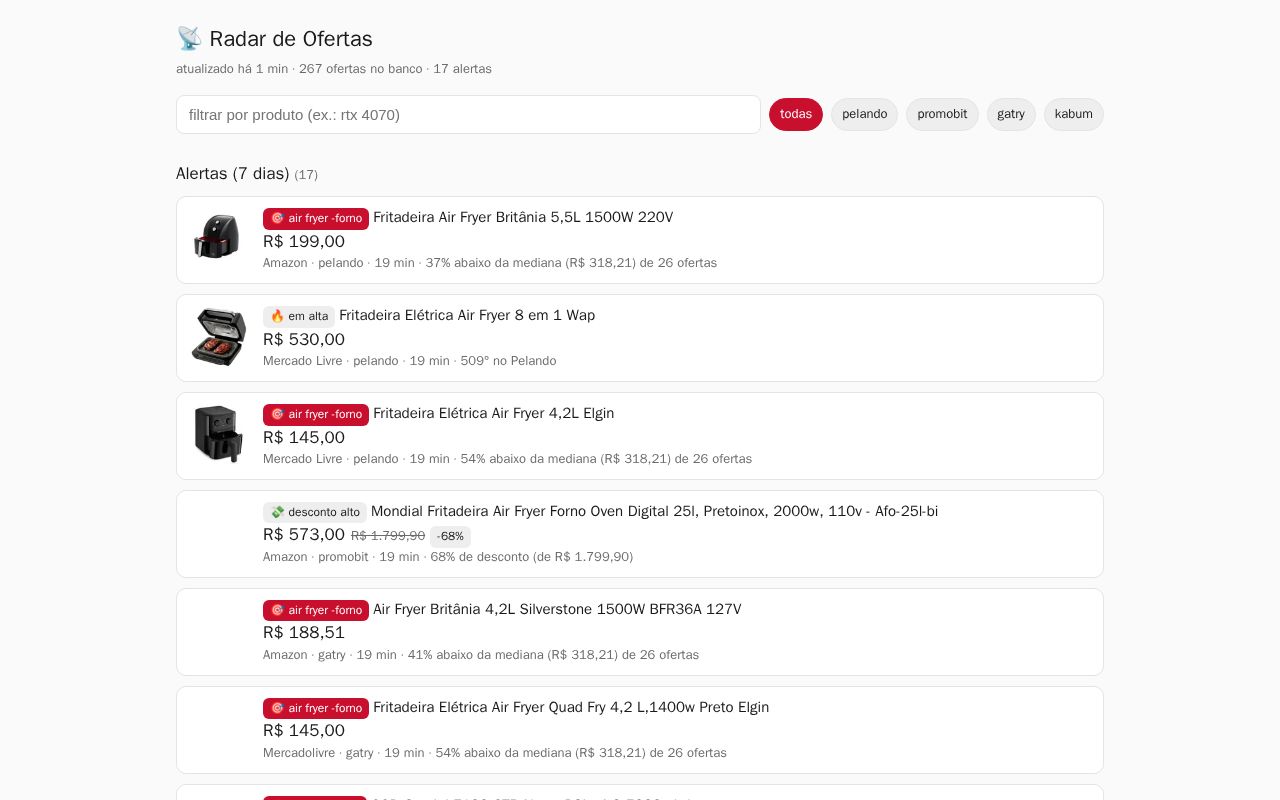
Task: Click the "509° no Pelando" details line
Action: [x=409, y=361]
